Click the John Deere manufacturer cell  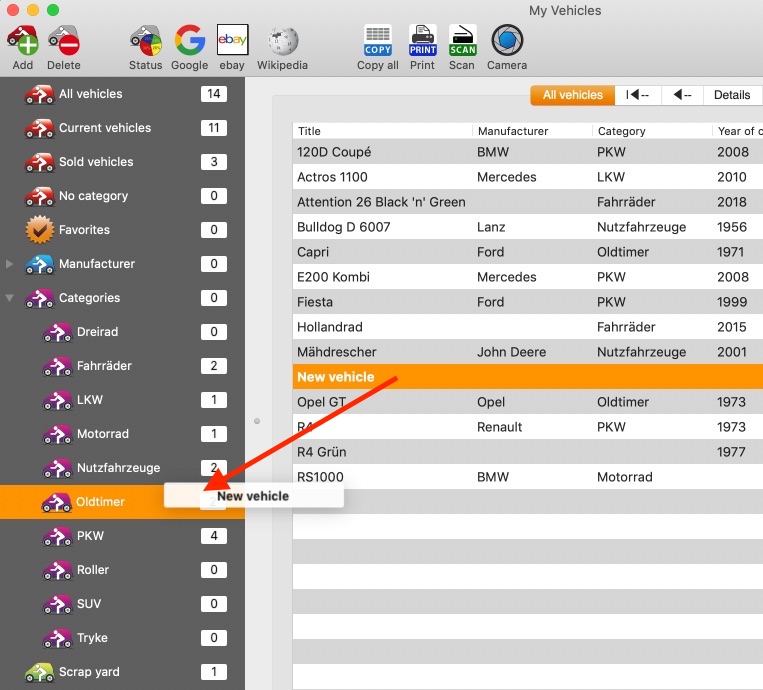(511, 352)
